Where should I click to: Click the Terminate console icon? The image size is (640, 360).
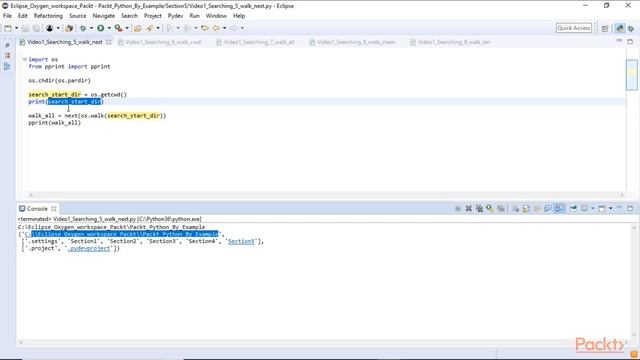458,209
